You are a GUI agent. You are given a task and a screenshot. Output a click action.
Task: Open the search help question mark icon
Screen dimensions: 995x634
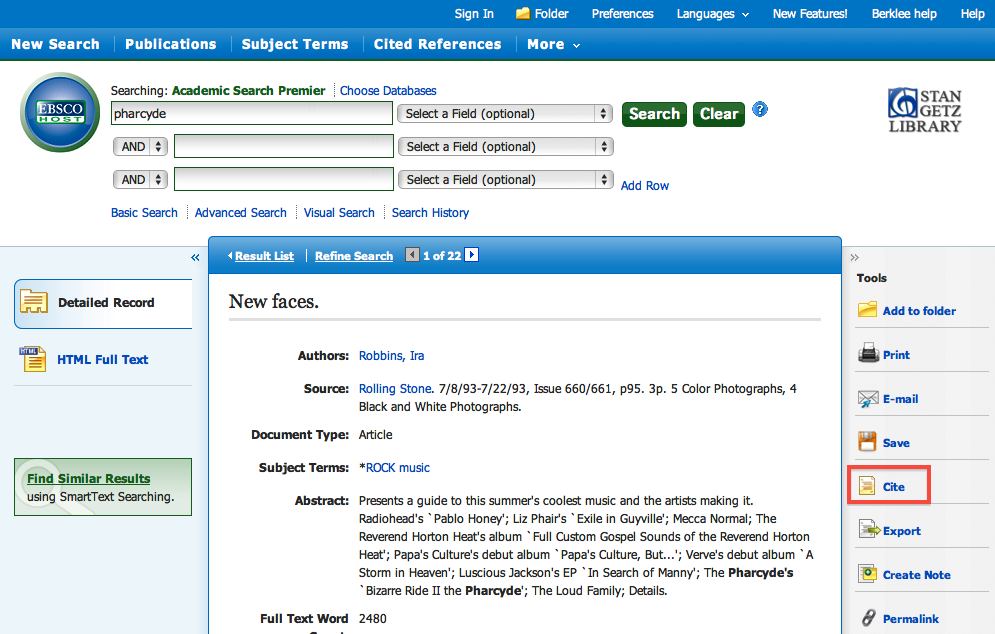coord(760,109)
